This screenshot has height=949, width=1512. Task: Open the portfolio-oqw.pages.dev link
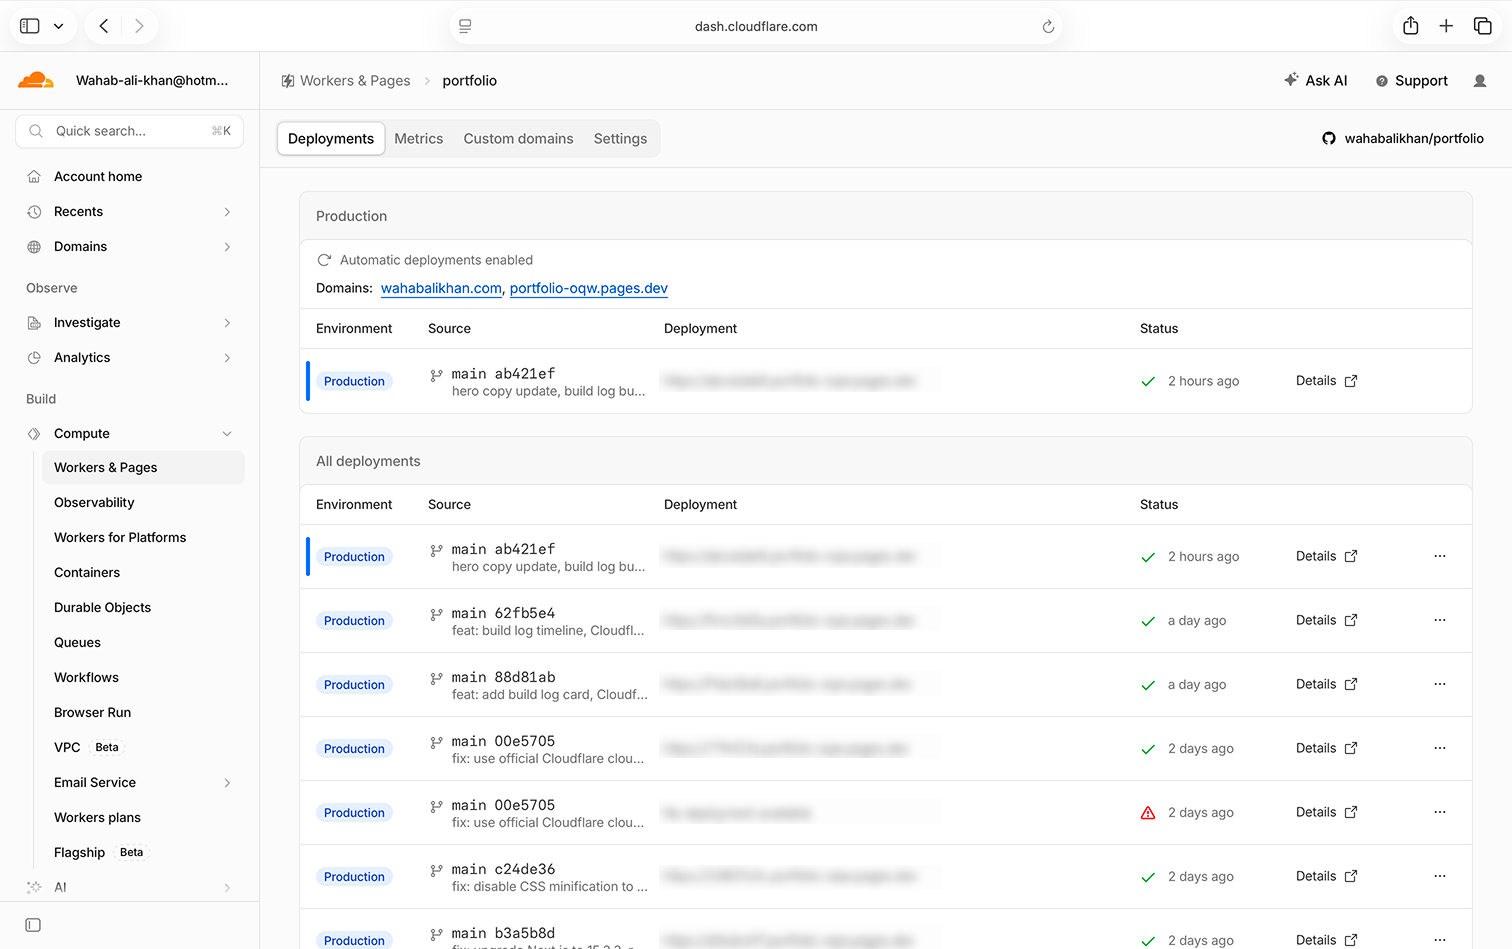tap(589, 288)
